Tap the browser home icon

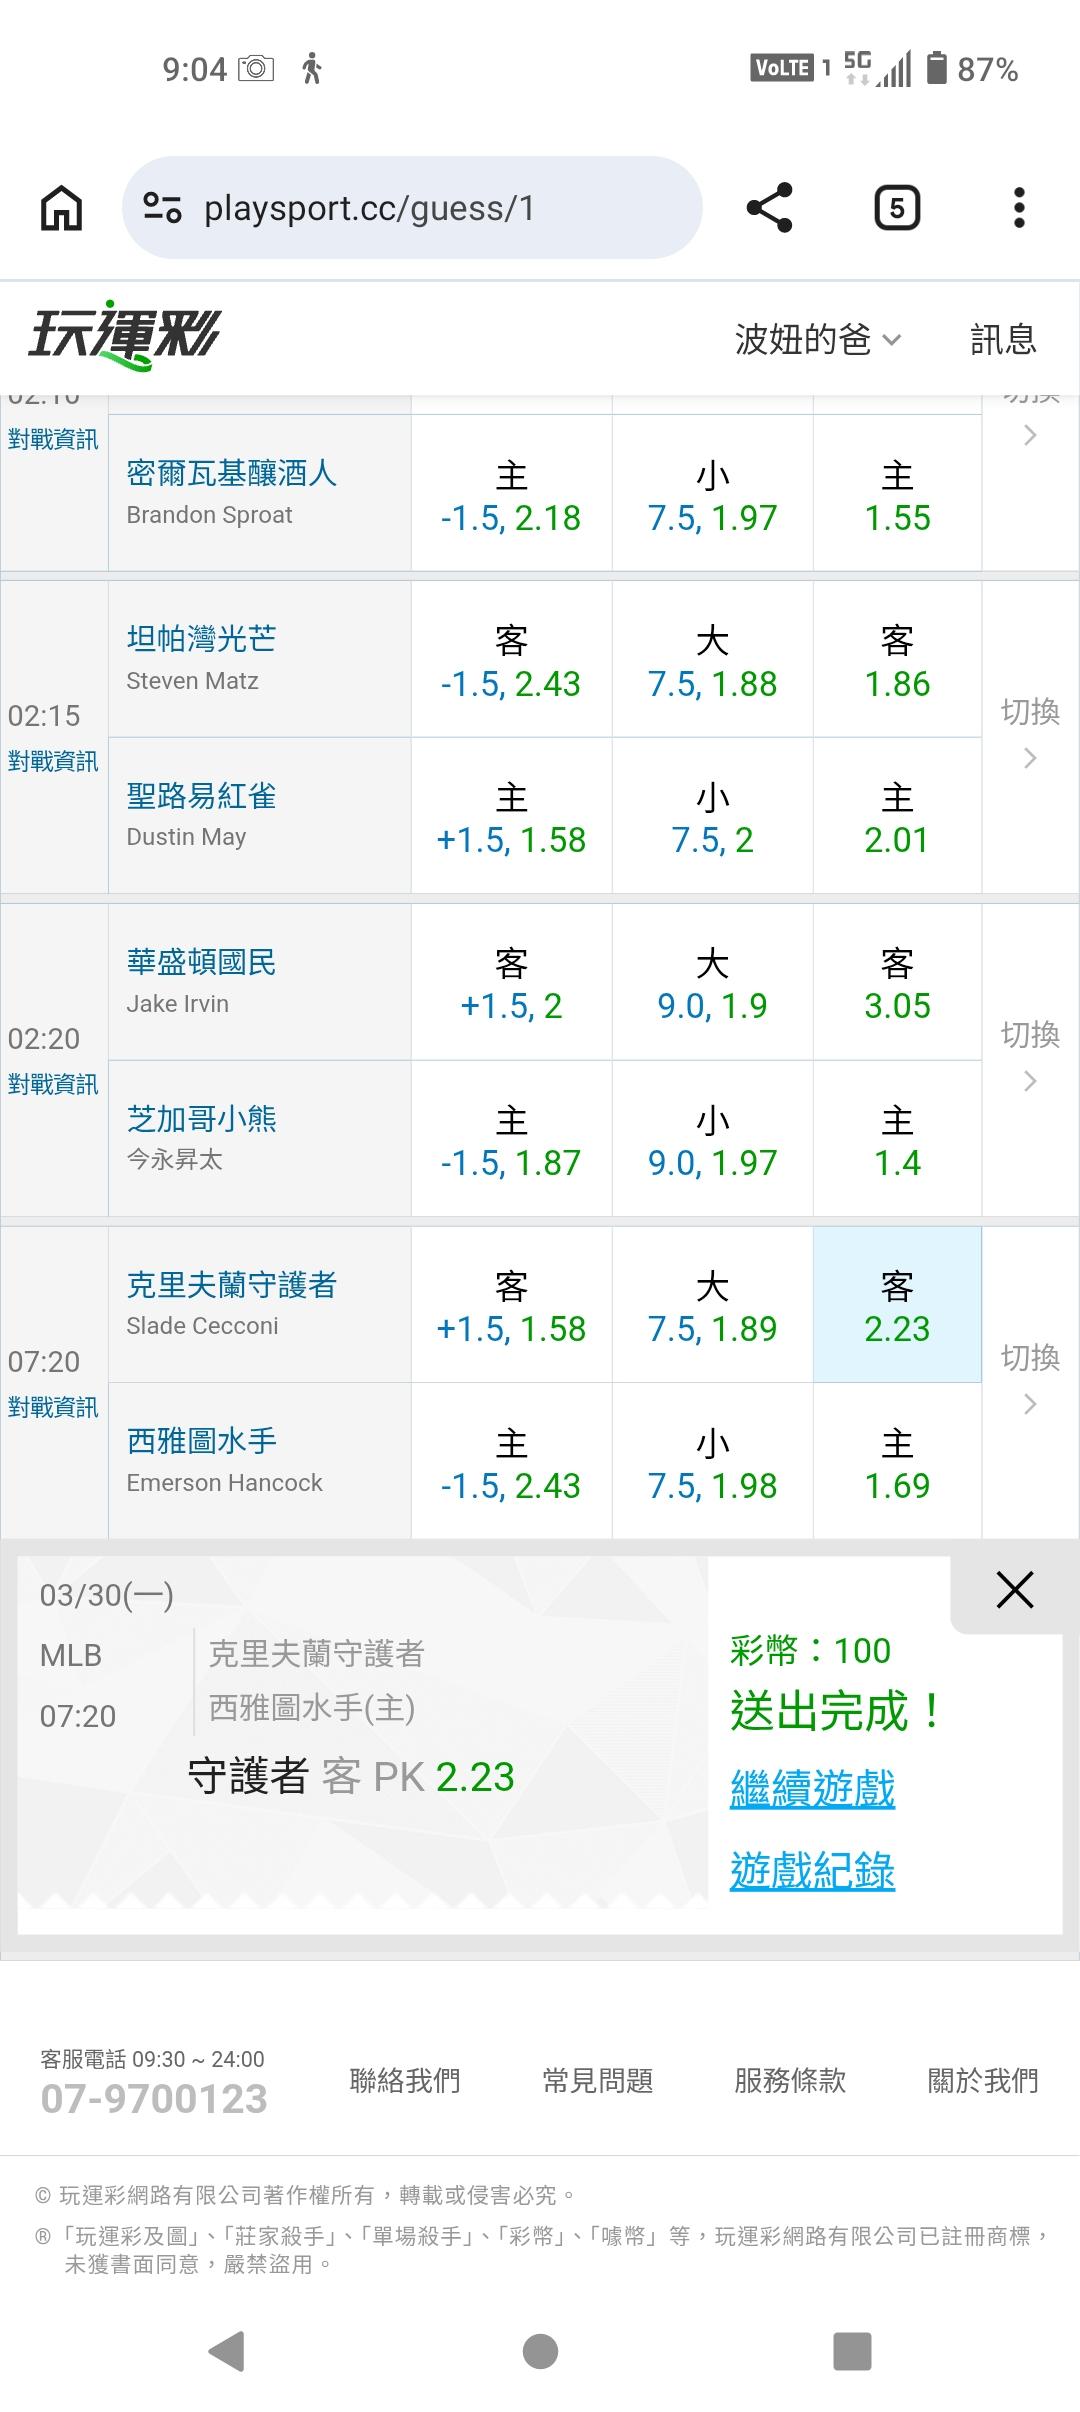pos(61,208)
